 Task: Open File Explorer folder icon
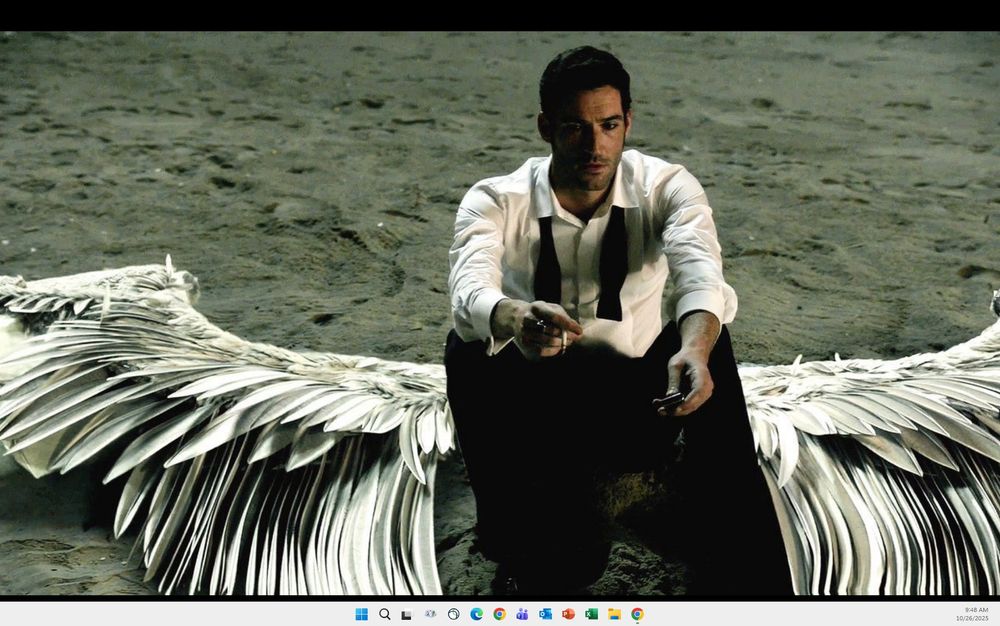click(x=614, y=614)
